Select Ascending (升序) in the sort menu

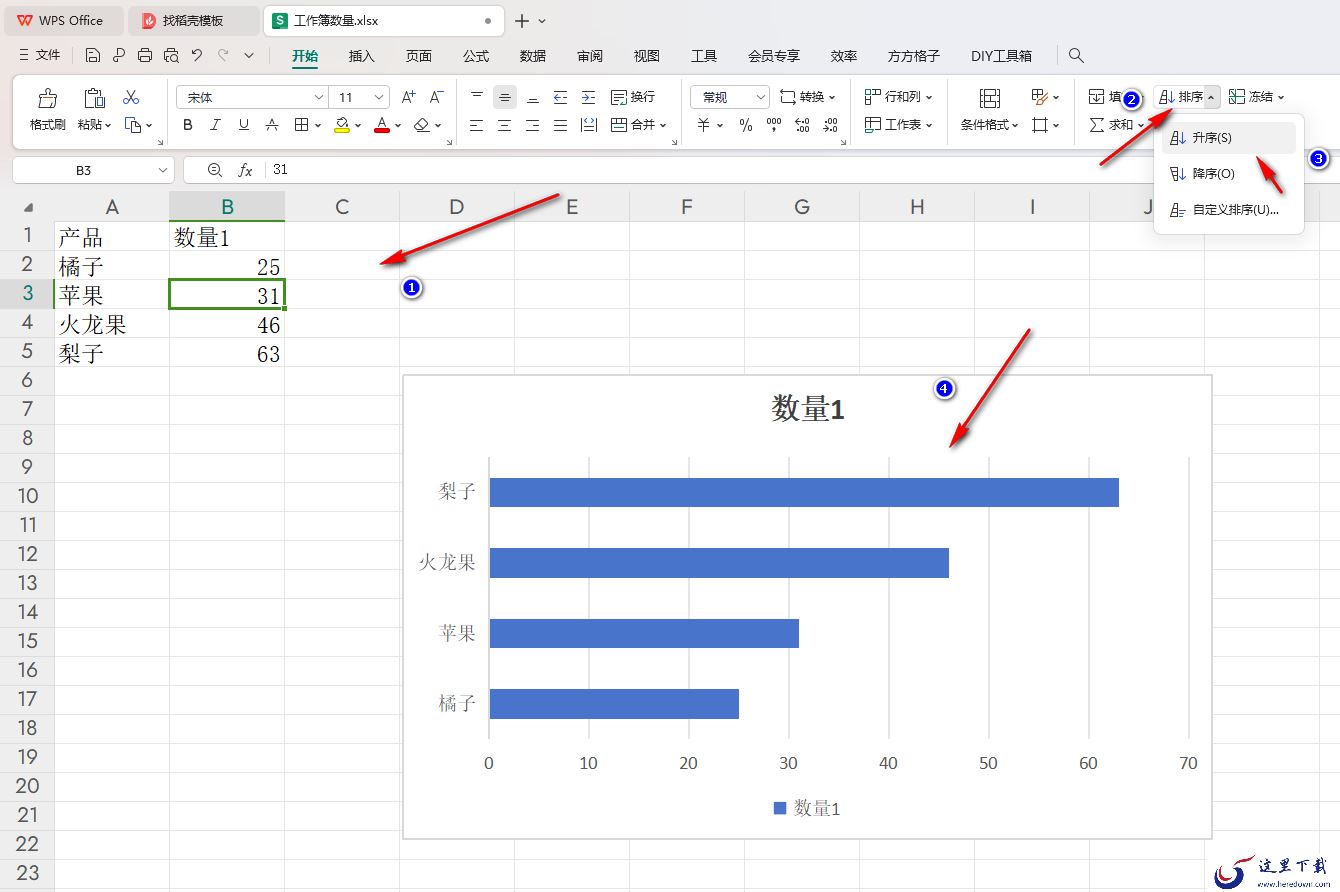click(1229, 138)
